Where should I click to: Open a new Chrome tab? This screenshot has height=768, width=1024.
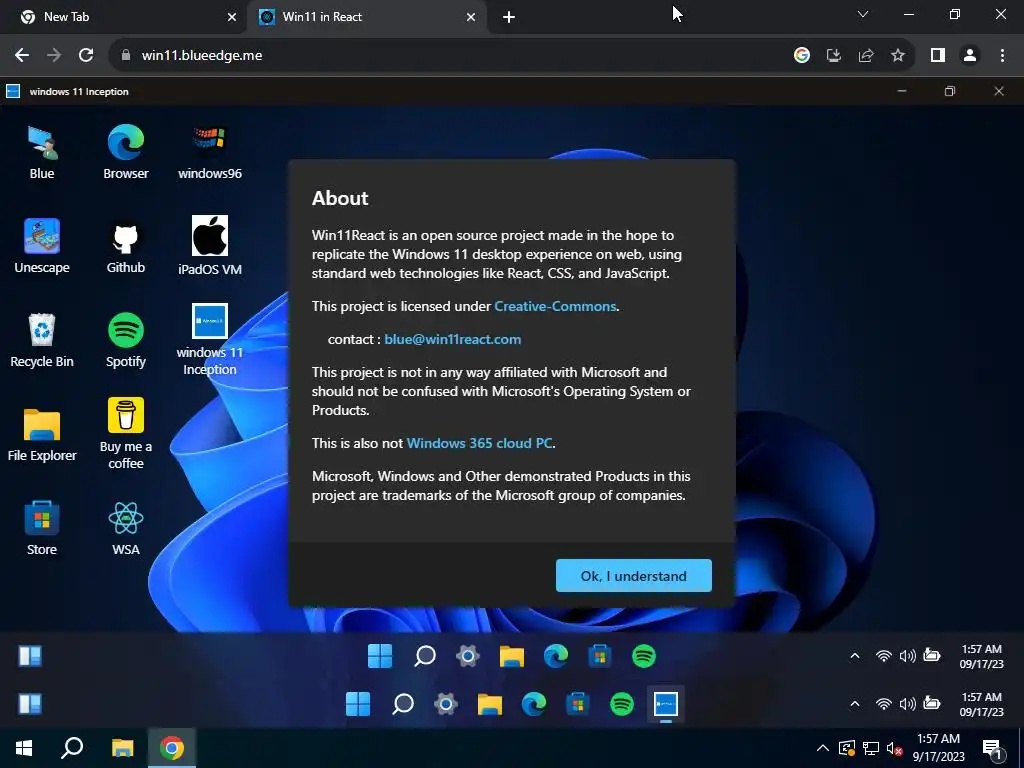[509, 18]
